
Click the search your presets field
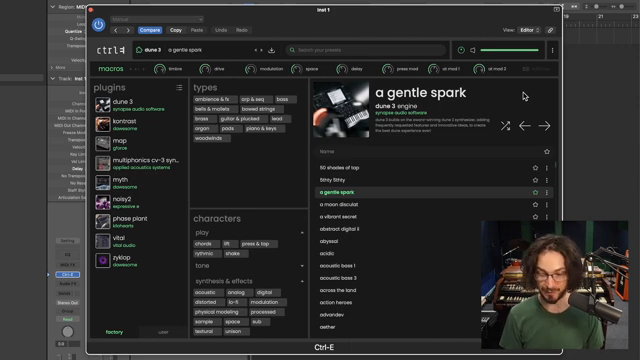[x=366, y=50]
